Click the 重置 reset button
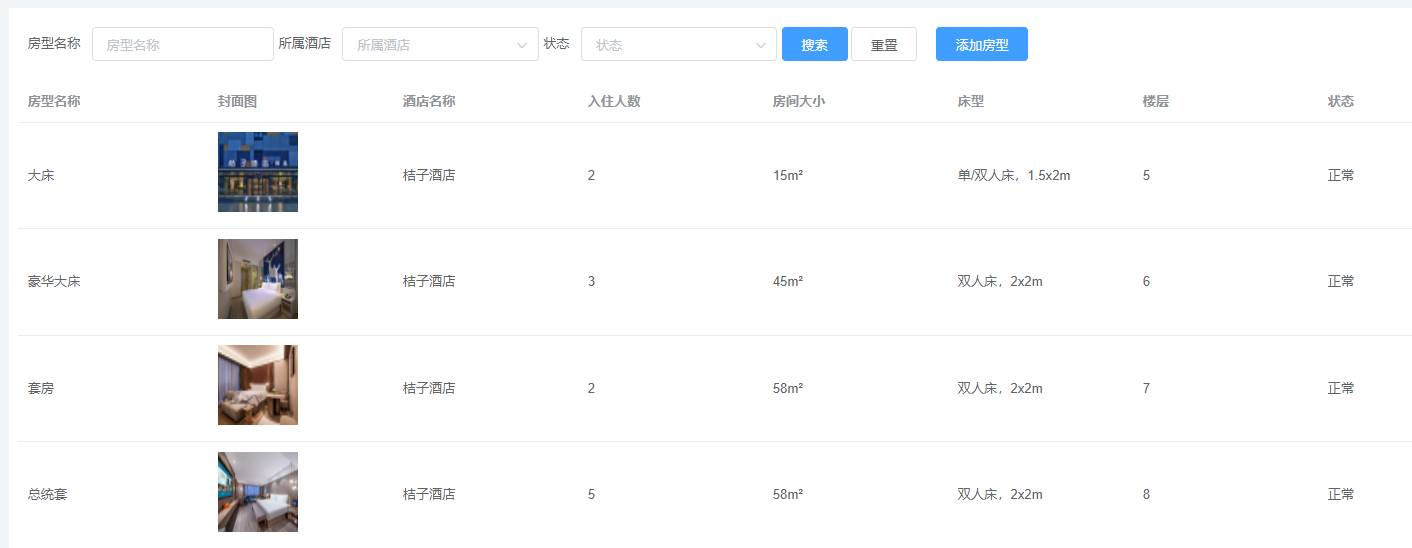The width and height of the screenshot is (1412, 548). 883,44
